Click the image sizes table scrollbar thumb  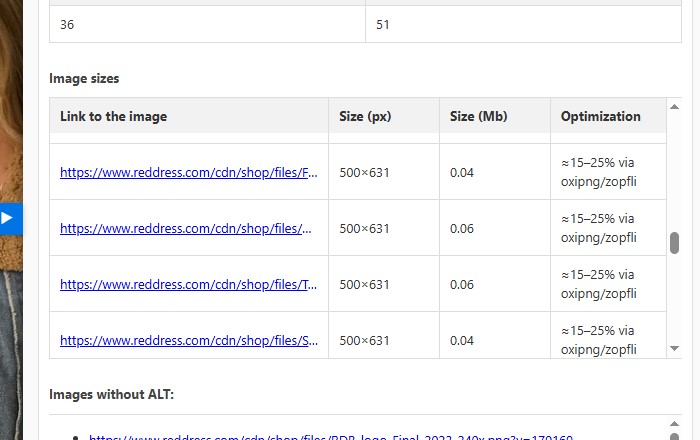pyautogui.click(x=674, y=243)
